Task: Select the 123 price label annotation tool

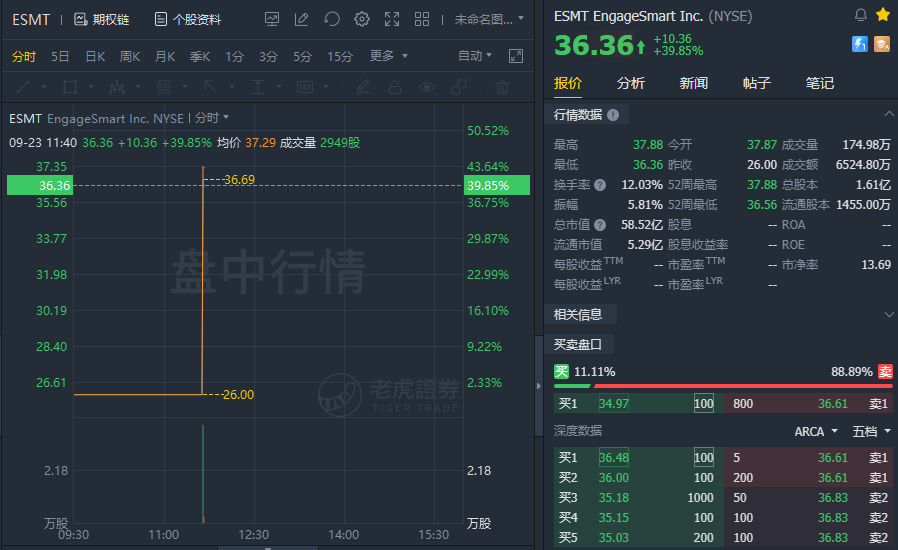Action: coord(305,87)
